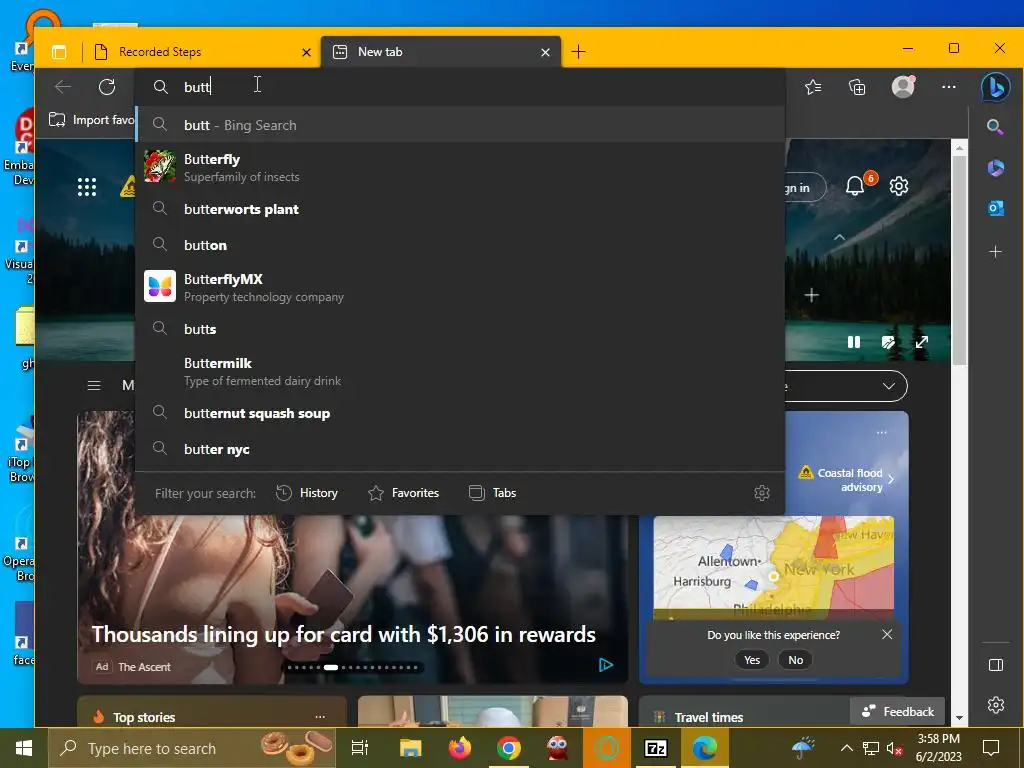Expand the feed layout dropdown chevron
Screen dimensions: 1024x768
pos(888,386)
